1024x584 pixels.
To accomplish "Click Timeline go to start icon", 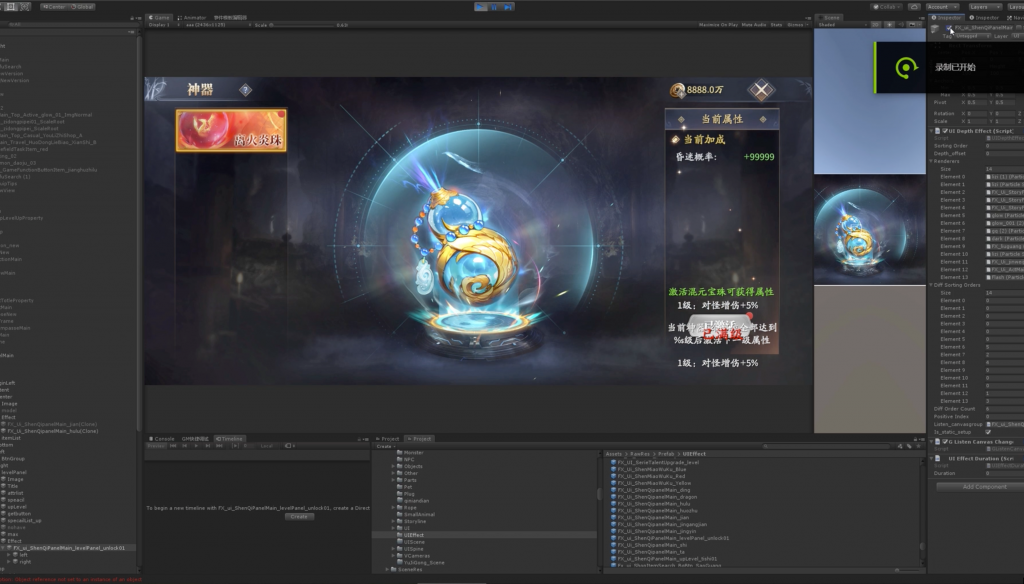I will pyautogui.click(x=173, y=446).
